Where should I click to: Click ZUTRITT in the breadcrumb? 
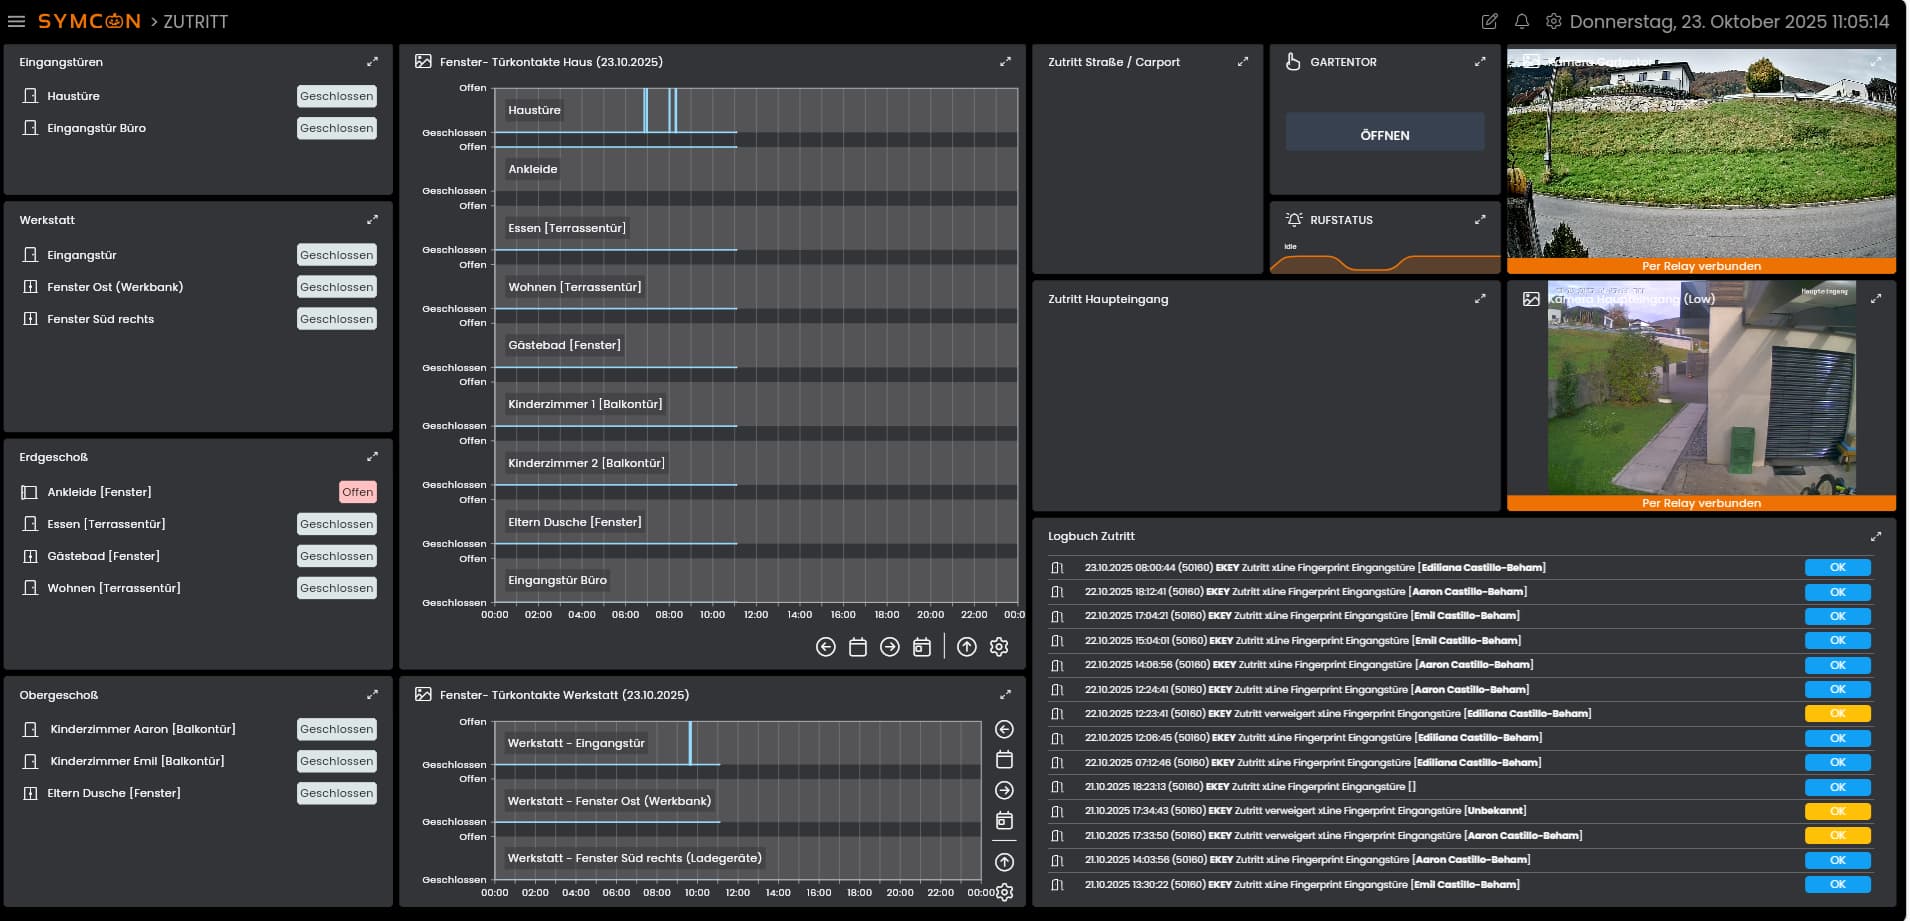point(195,21)
